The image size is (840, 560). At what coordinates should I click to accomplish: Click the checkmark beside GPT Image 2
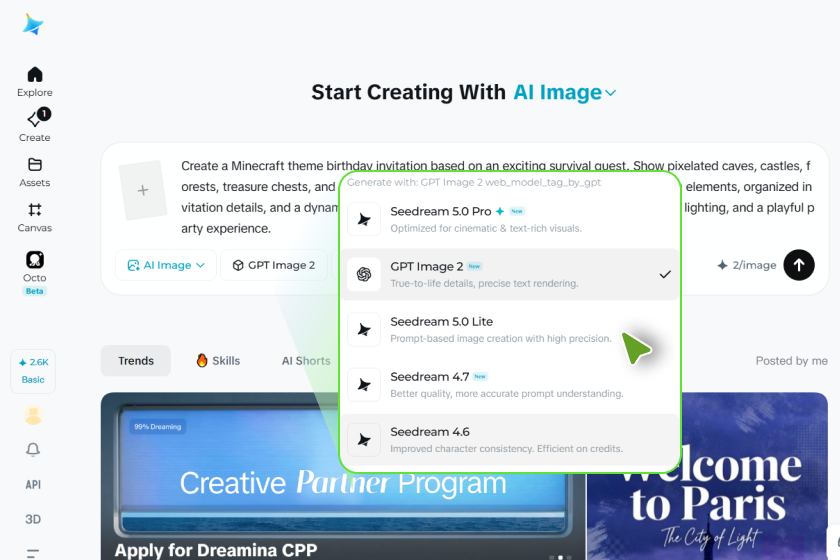click(665, 274)
